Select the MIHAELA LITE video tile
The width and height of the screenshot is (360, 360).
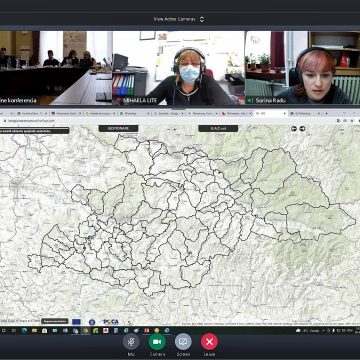tap(178, 68)
